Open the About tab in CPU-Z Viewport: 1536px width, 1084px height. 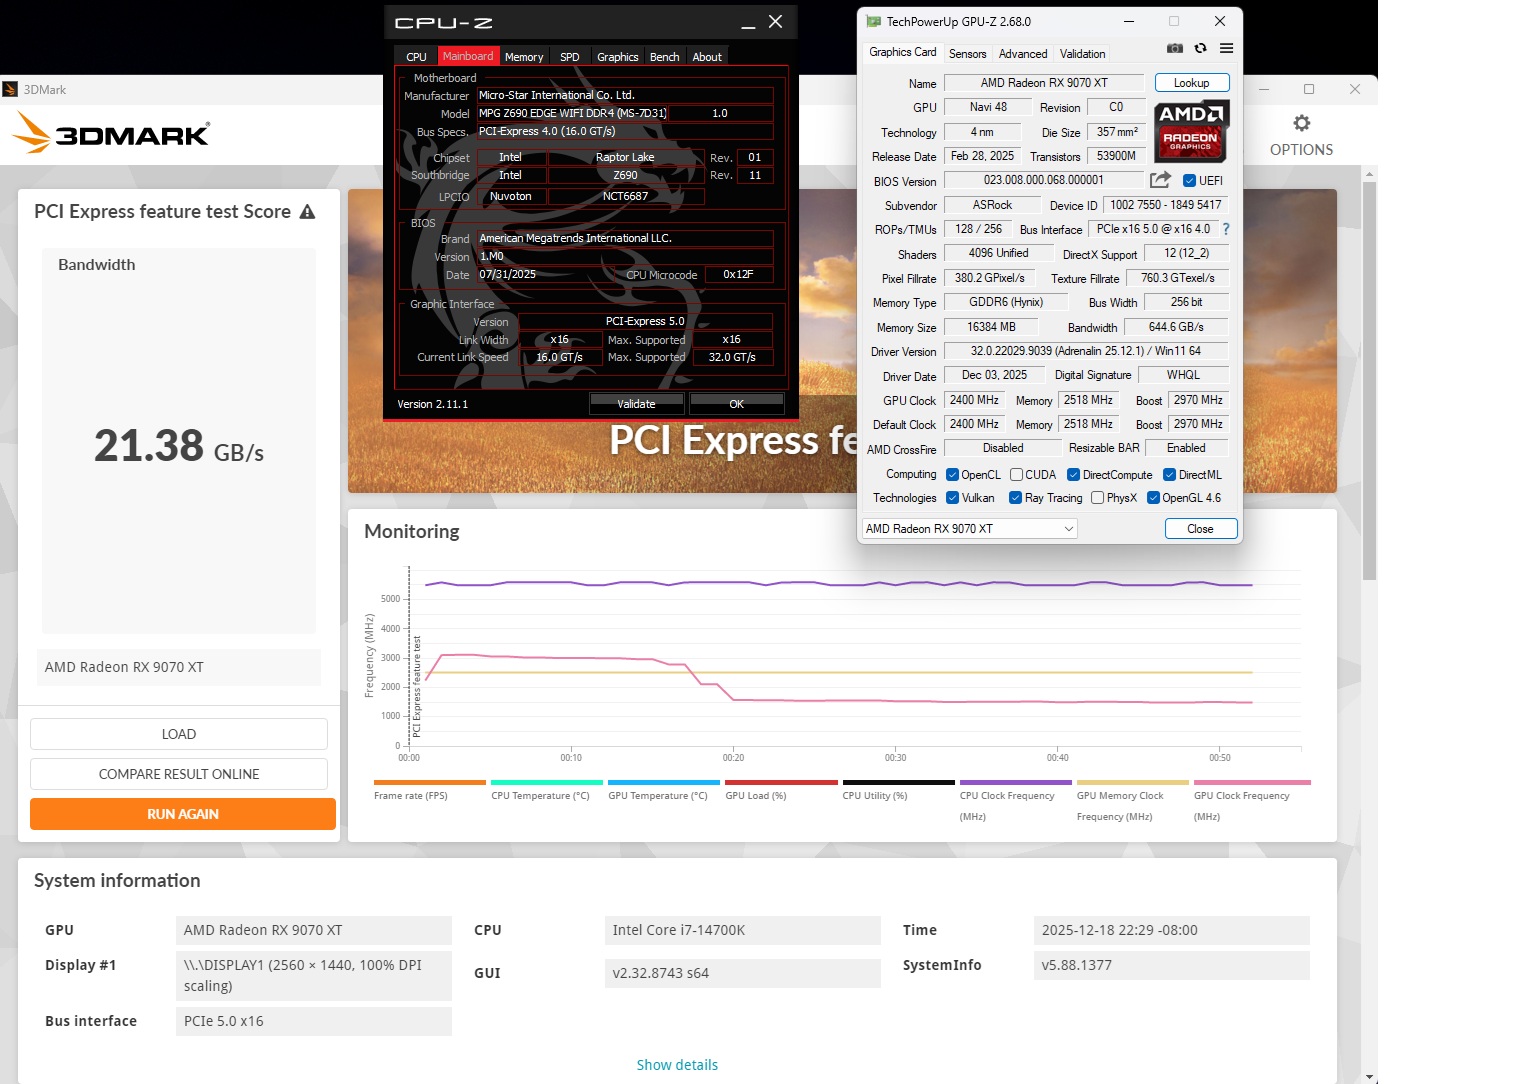click(707, 57)
